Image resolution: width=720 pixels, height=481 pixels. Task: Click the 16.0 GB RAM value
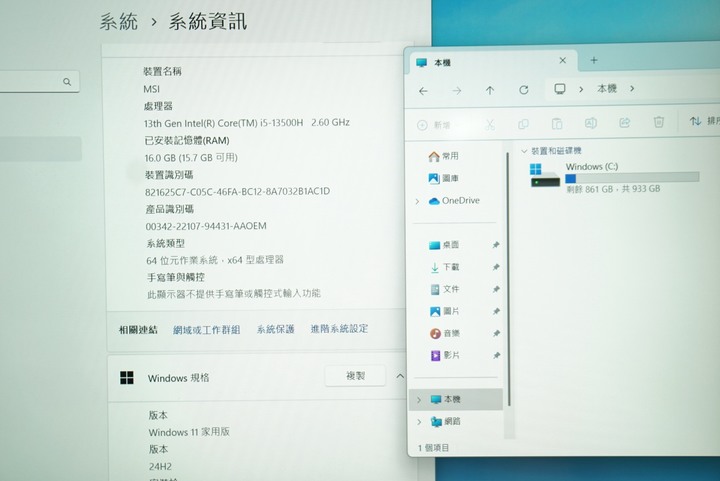(x=191, y=157)
